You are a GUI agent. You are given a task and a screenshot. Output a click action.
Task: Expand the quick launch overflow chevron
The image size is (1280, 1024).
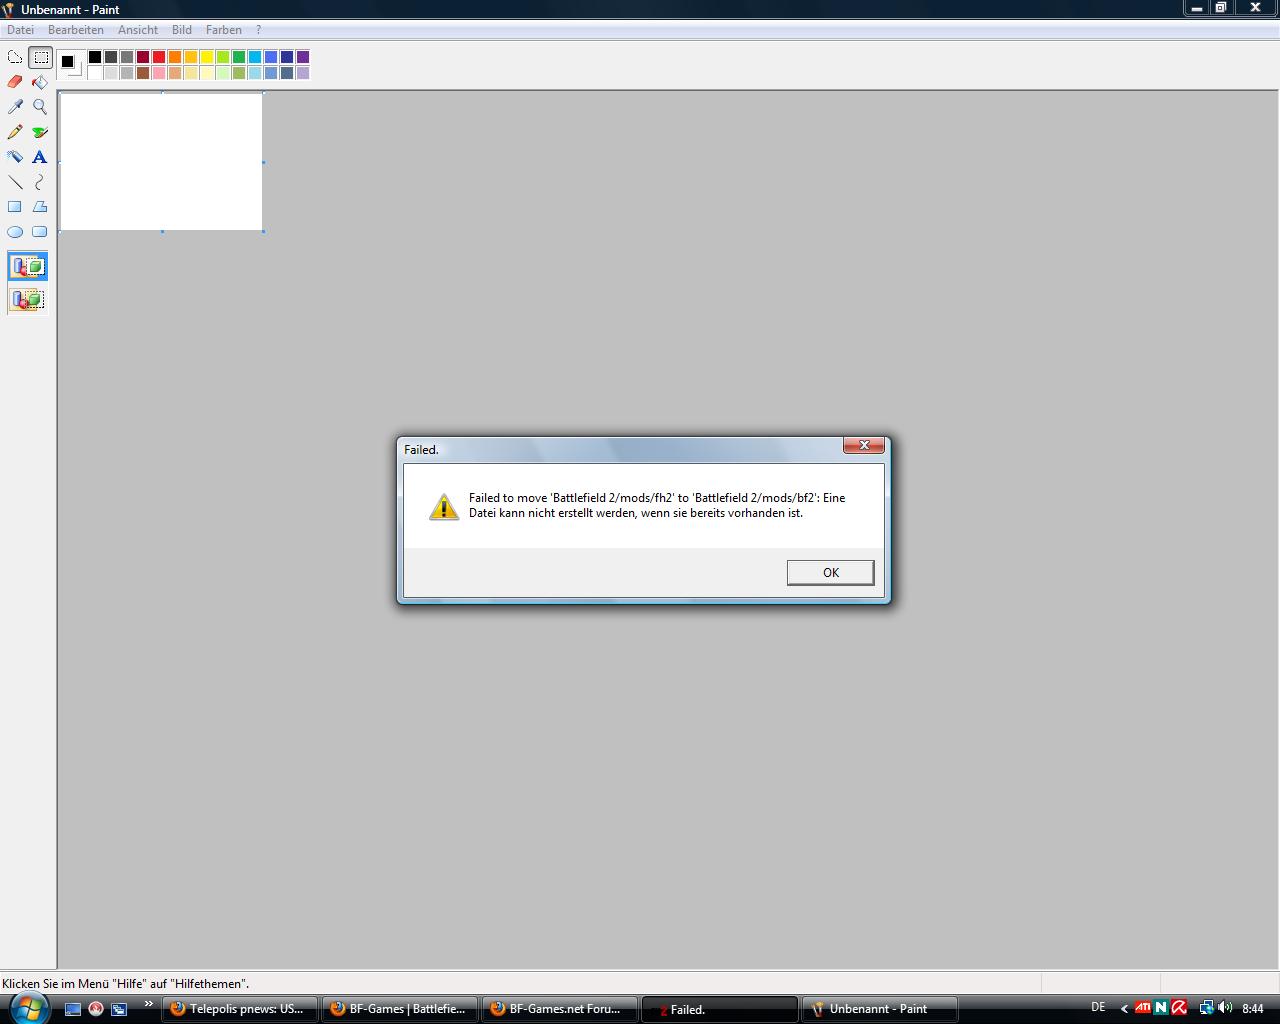pos(149,1004)
